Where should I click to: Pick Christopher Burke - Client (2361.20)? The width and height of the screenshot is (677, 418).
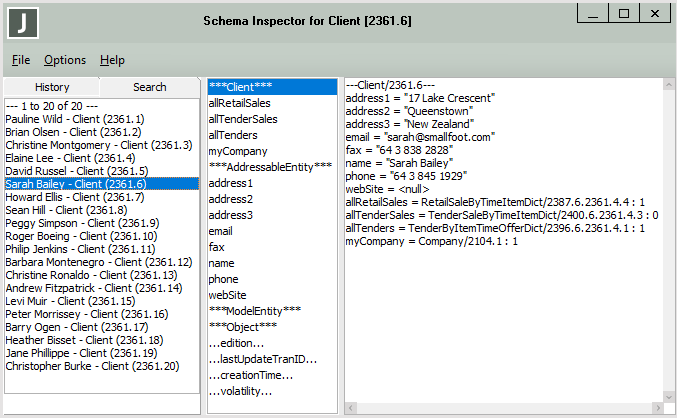(x=92, y=366)
